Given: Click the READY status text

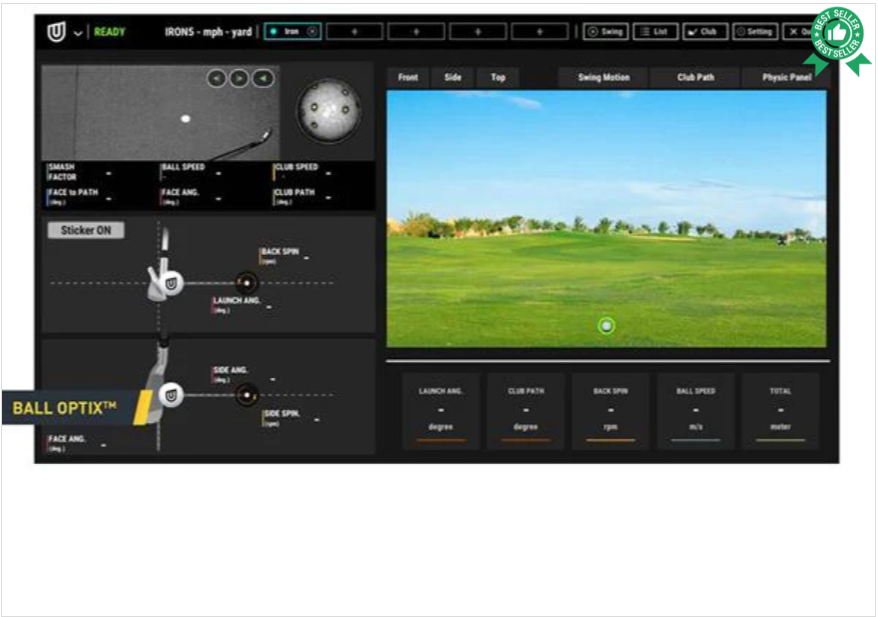Looking at the screenshot, I should (109, 32).
